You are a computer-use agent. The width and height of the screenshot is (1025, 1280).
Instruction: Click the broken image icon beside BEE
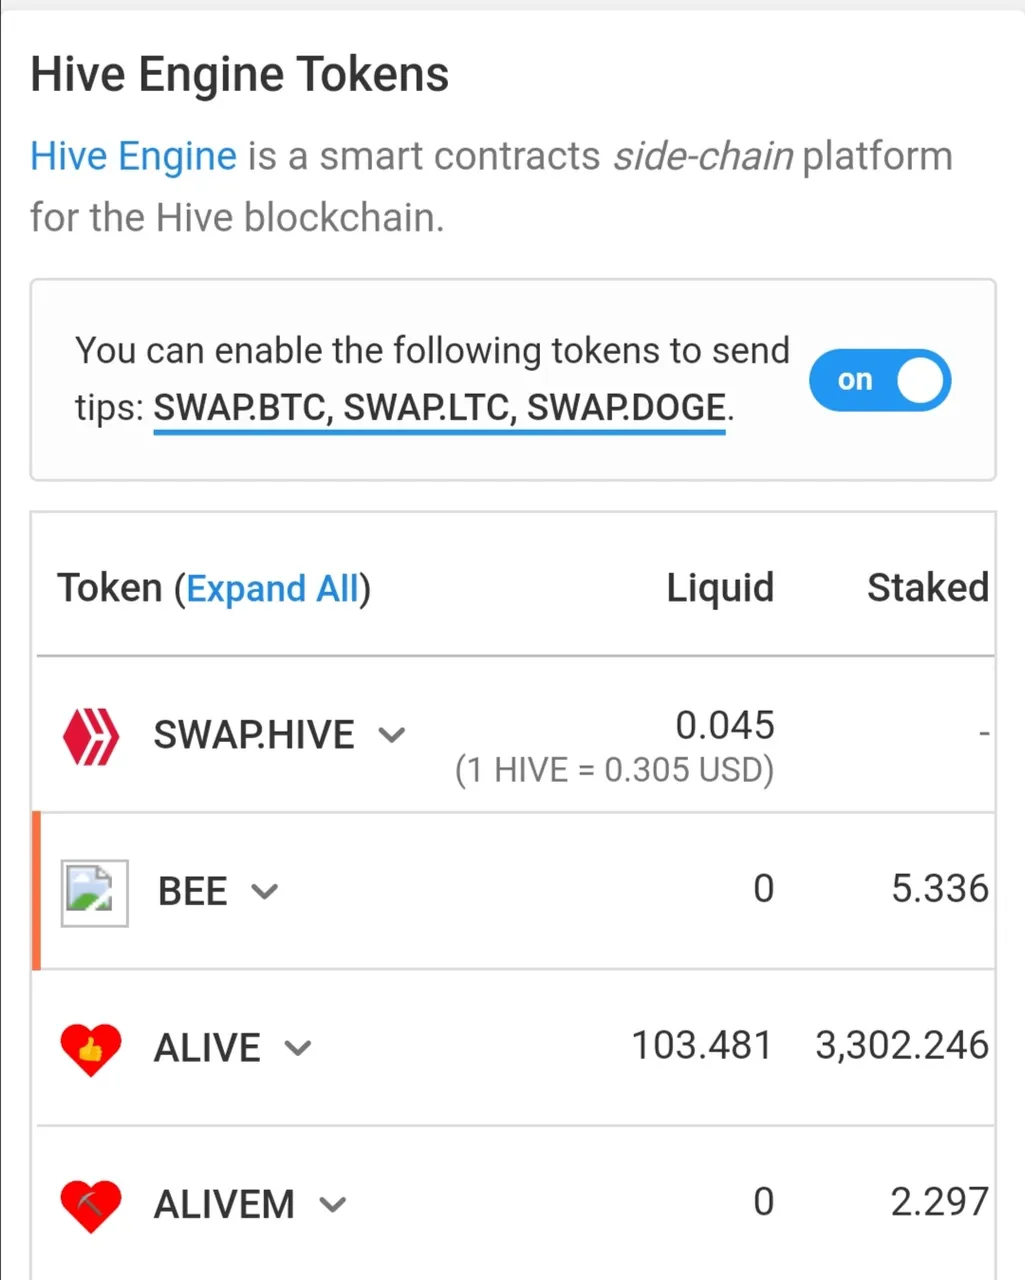(94, 892)
